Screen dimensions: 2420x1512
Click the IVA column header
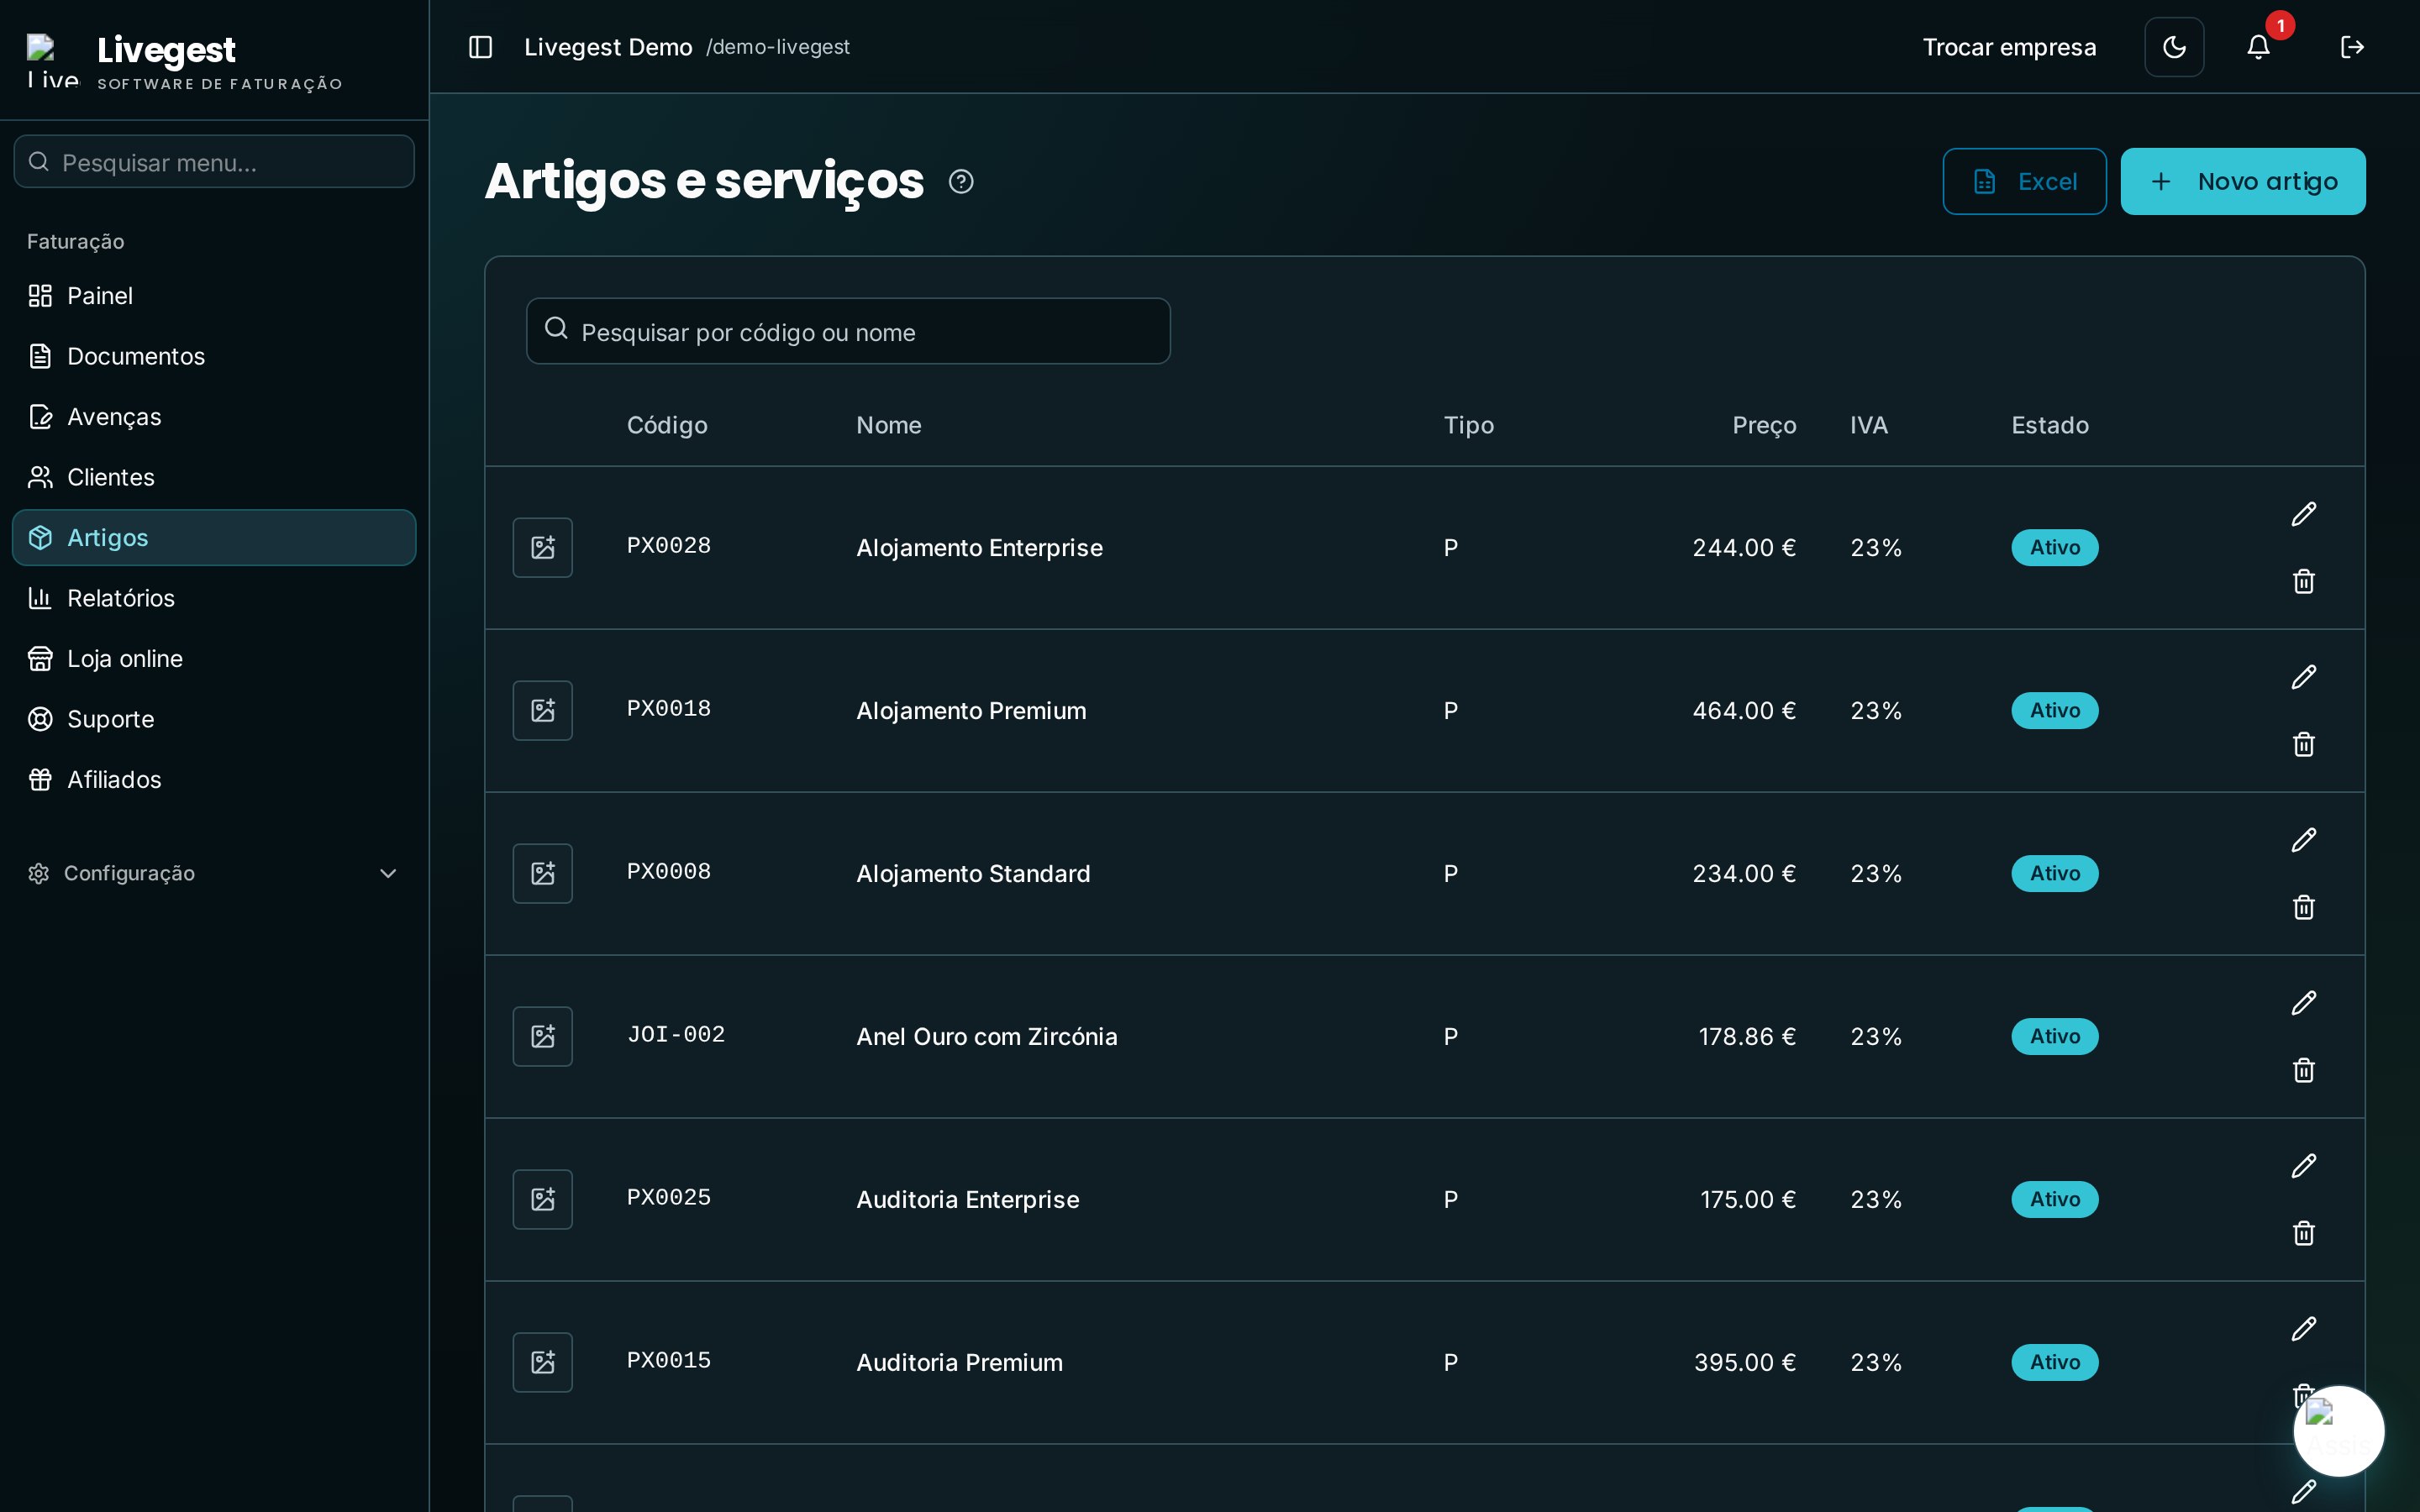[x=1869, y=425]
